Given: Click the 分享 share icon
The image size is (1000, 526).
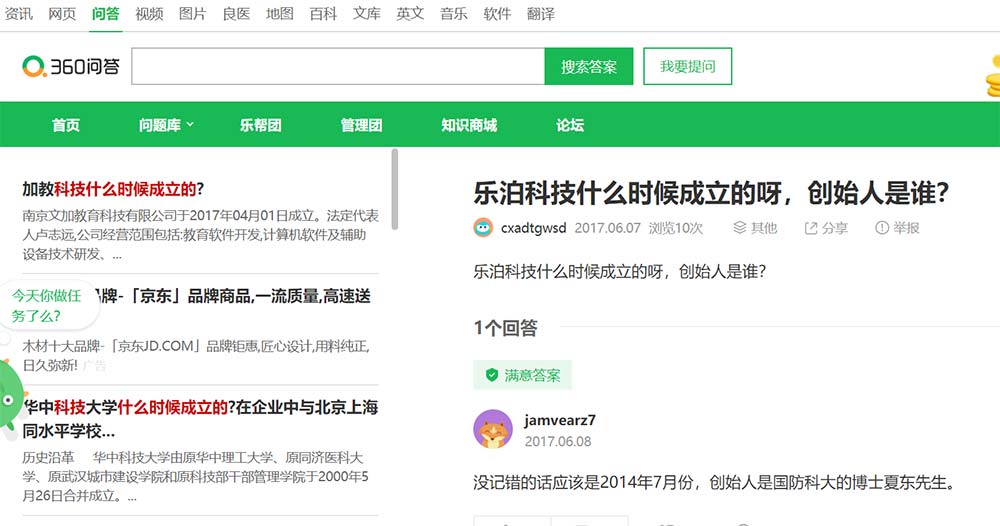Looking at the screenshot, I should (x=811, y=228).
